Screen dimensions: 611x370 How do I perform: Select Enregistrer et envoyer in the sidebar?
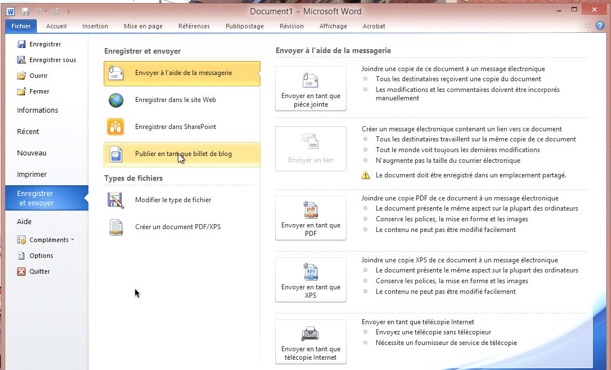point(47,198)
